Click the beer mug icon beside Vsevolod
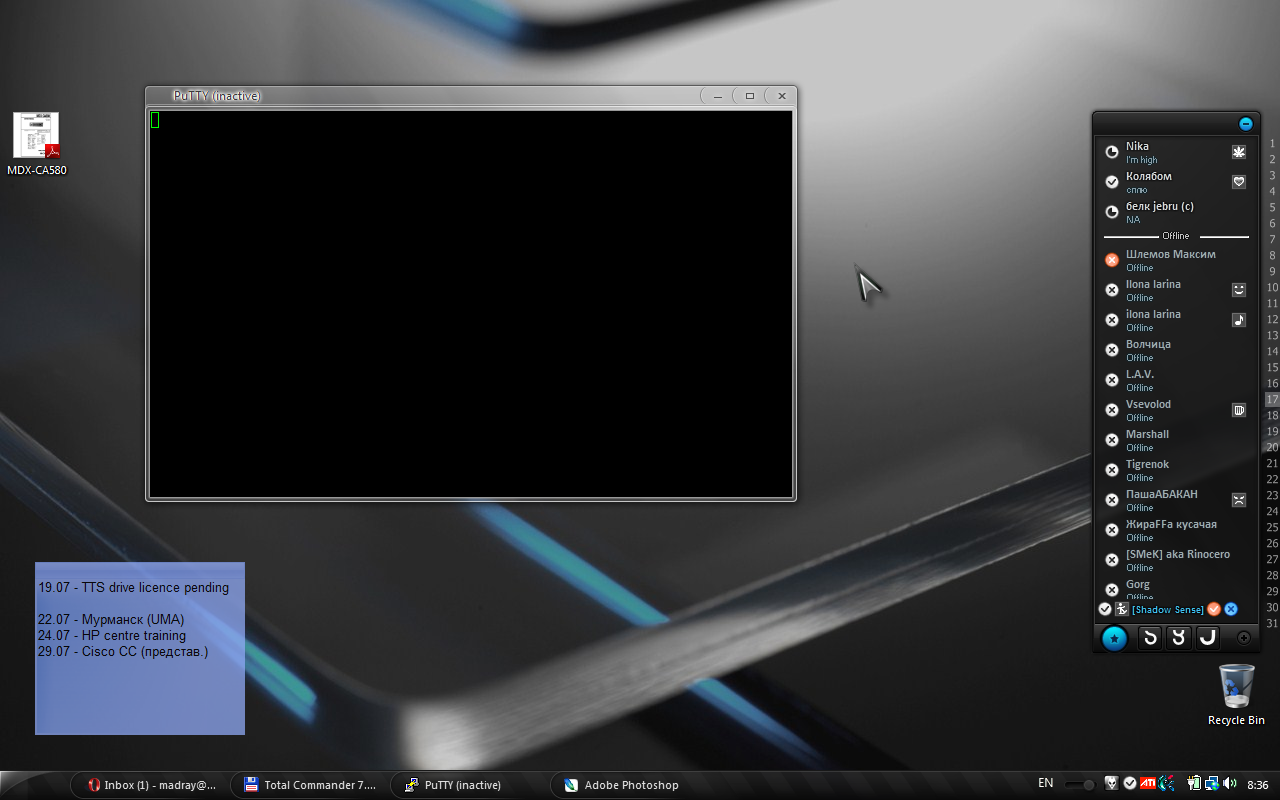The width and height of the screenshot is (1280, 800). coord(1239,410)
